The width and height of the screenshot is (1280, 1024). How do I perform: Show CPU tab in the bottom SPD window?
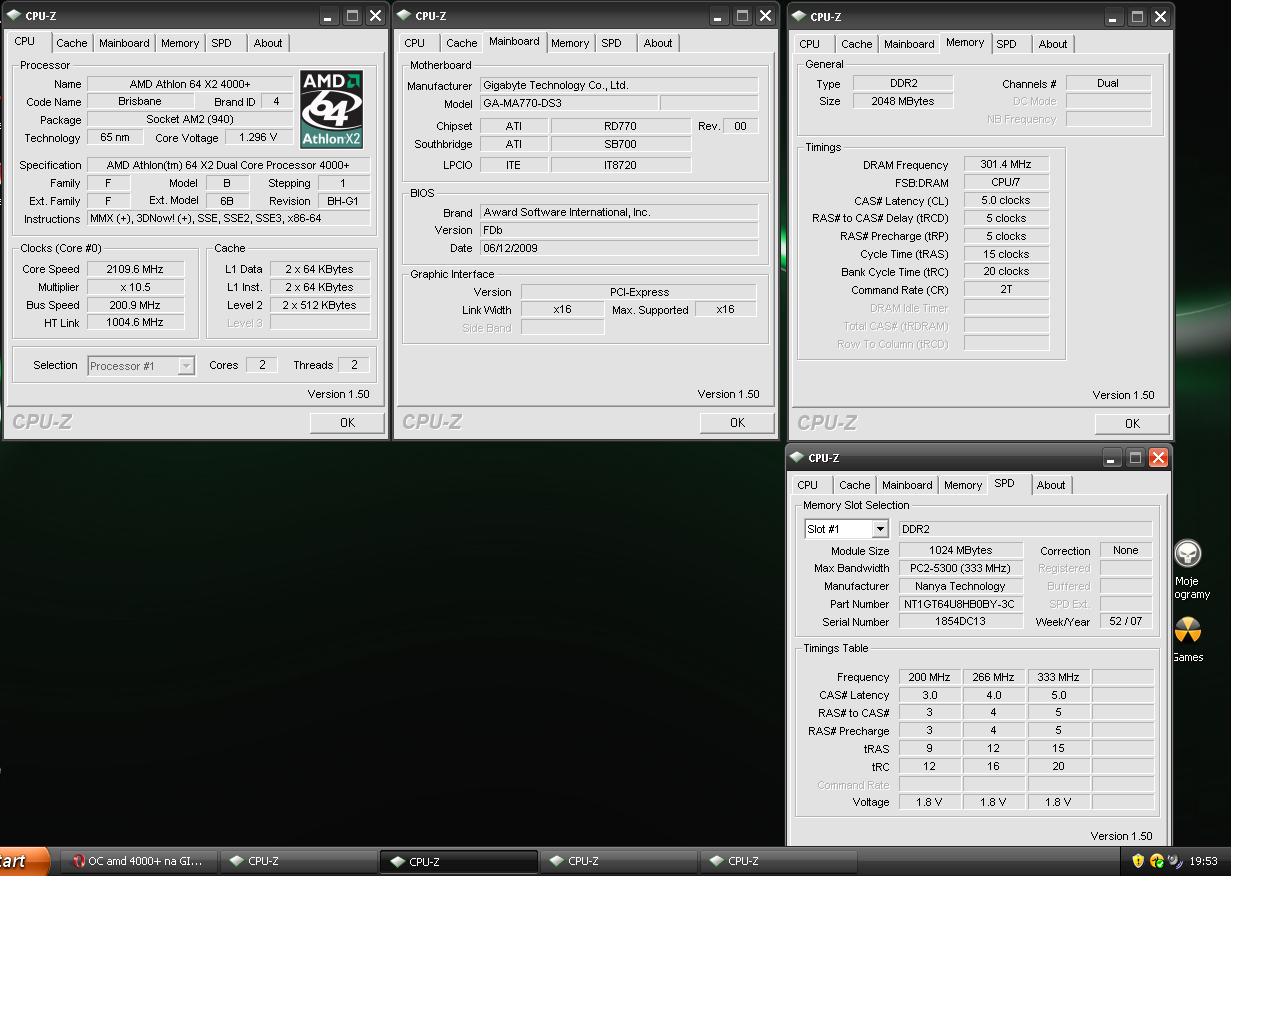808,485
